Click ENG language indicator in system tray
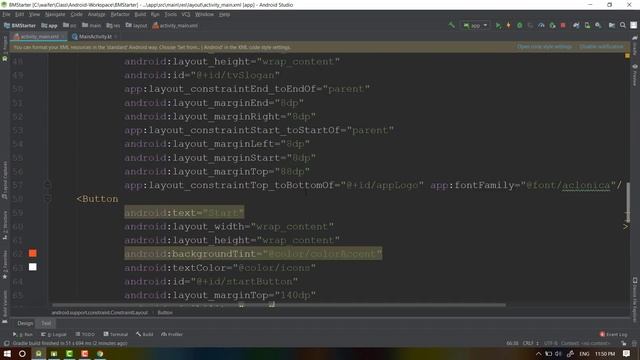640x360 pixels. coord(584,353)
